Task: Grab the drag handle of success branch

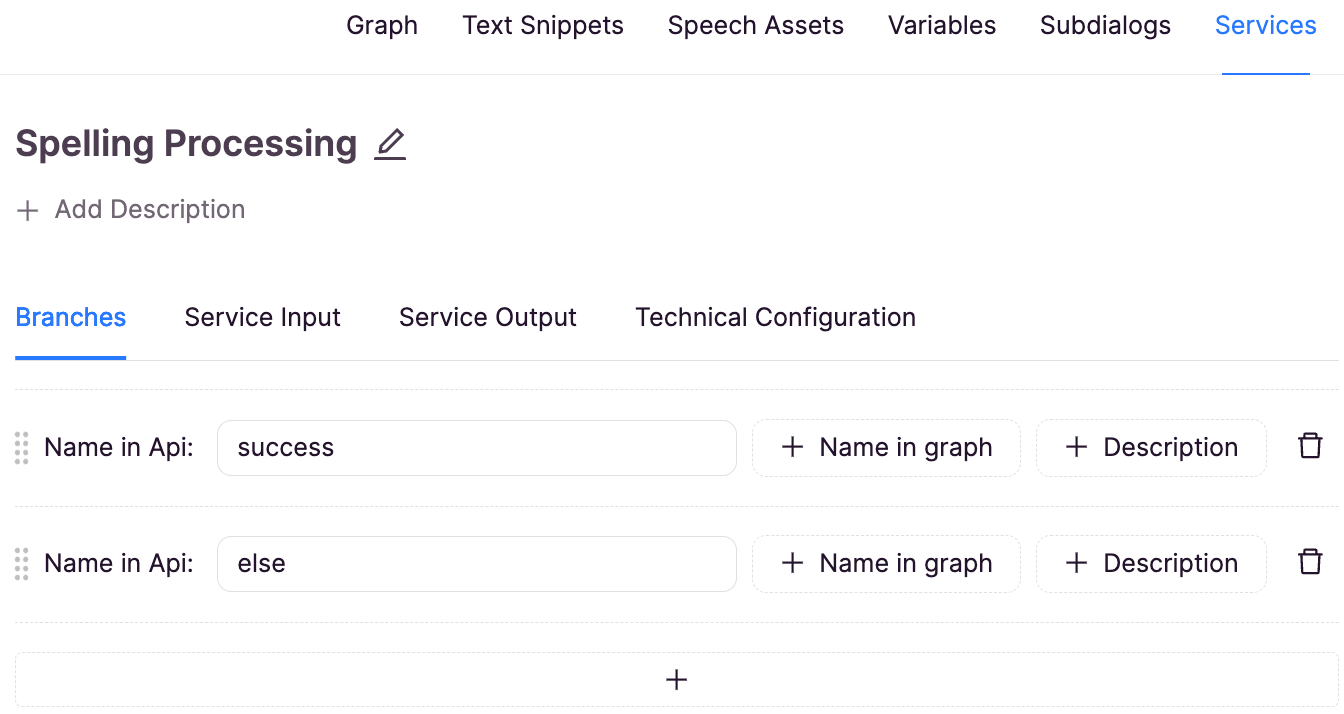Action: coord(22,447)
